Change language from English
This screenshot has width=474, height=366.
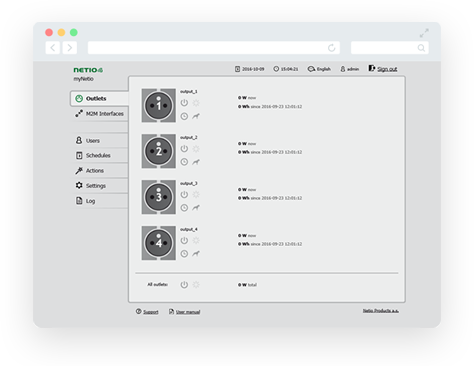(x=319, y=69)
